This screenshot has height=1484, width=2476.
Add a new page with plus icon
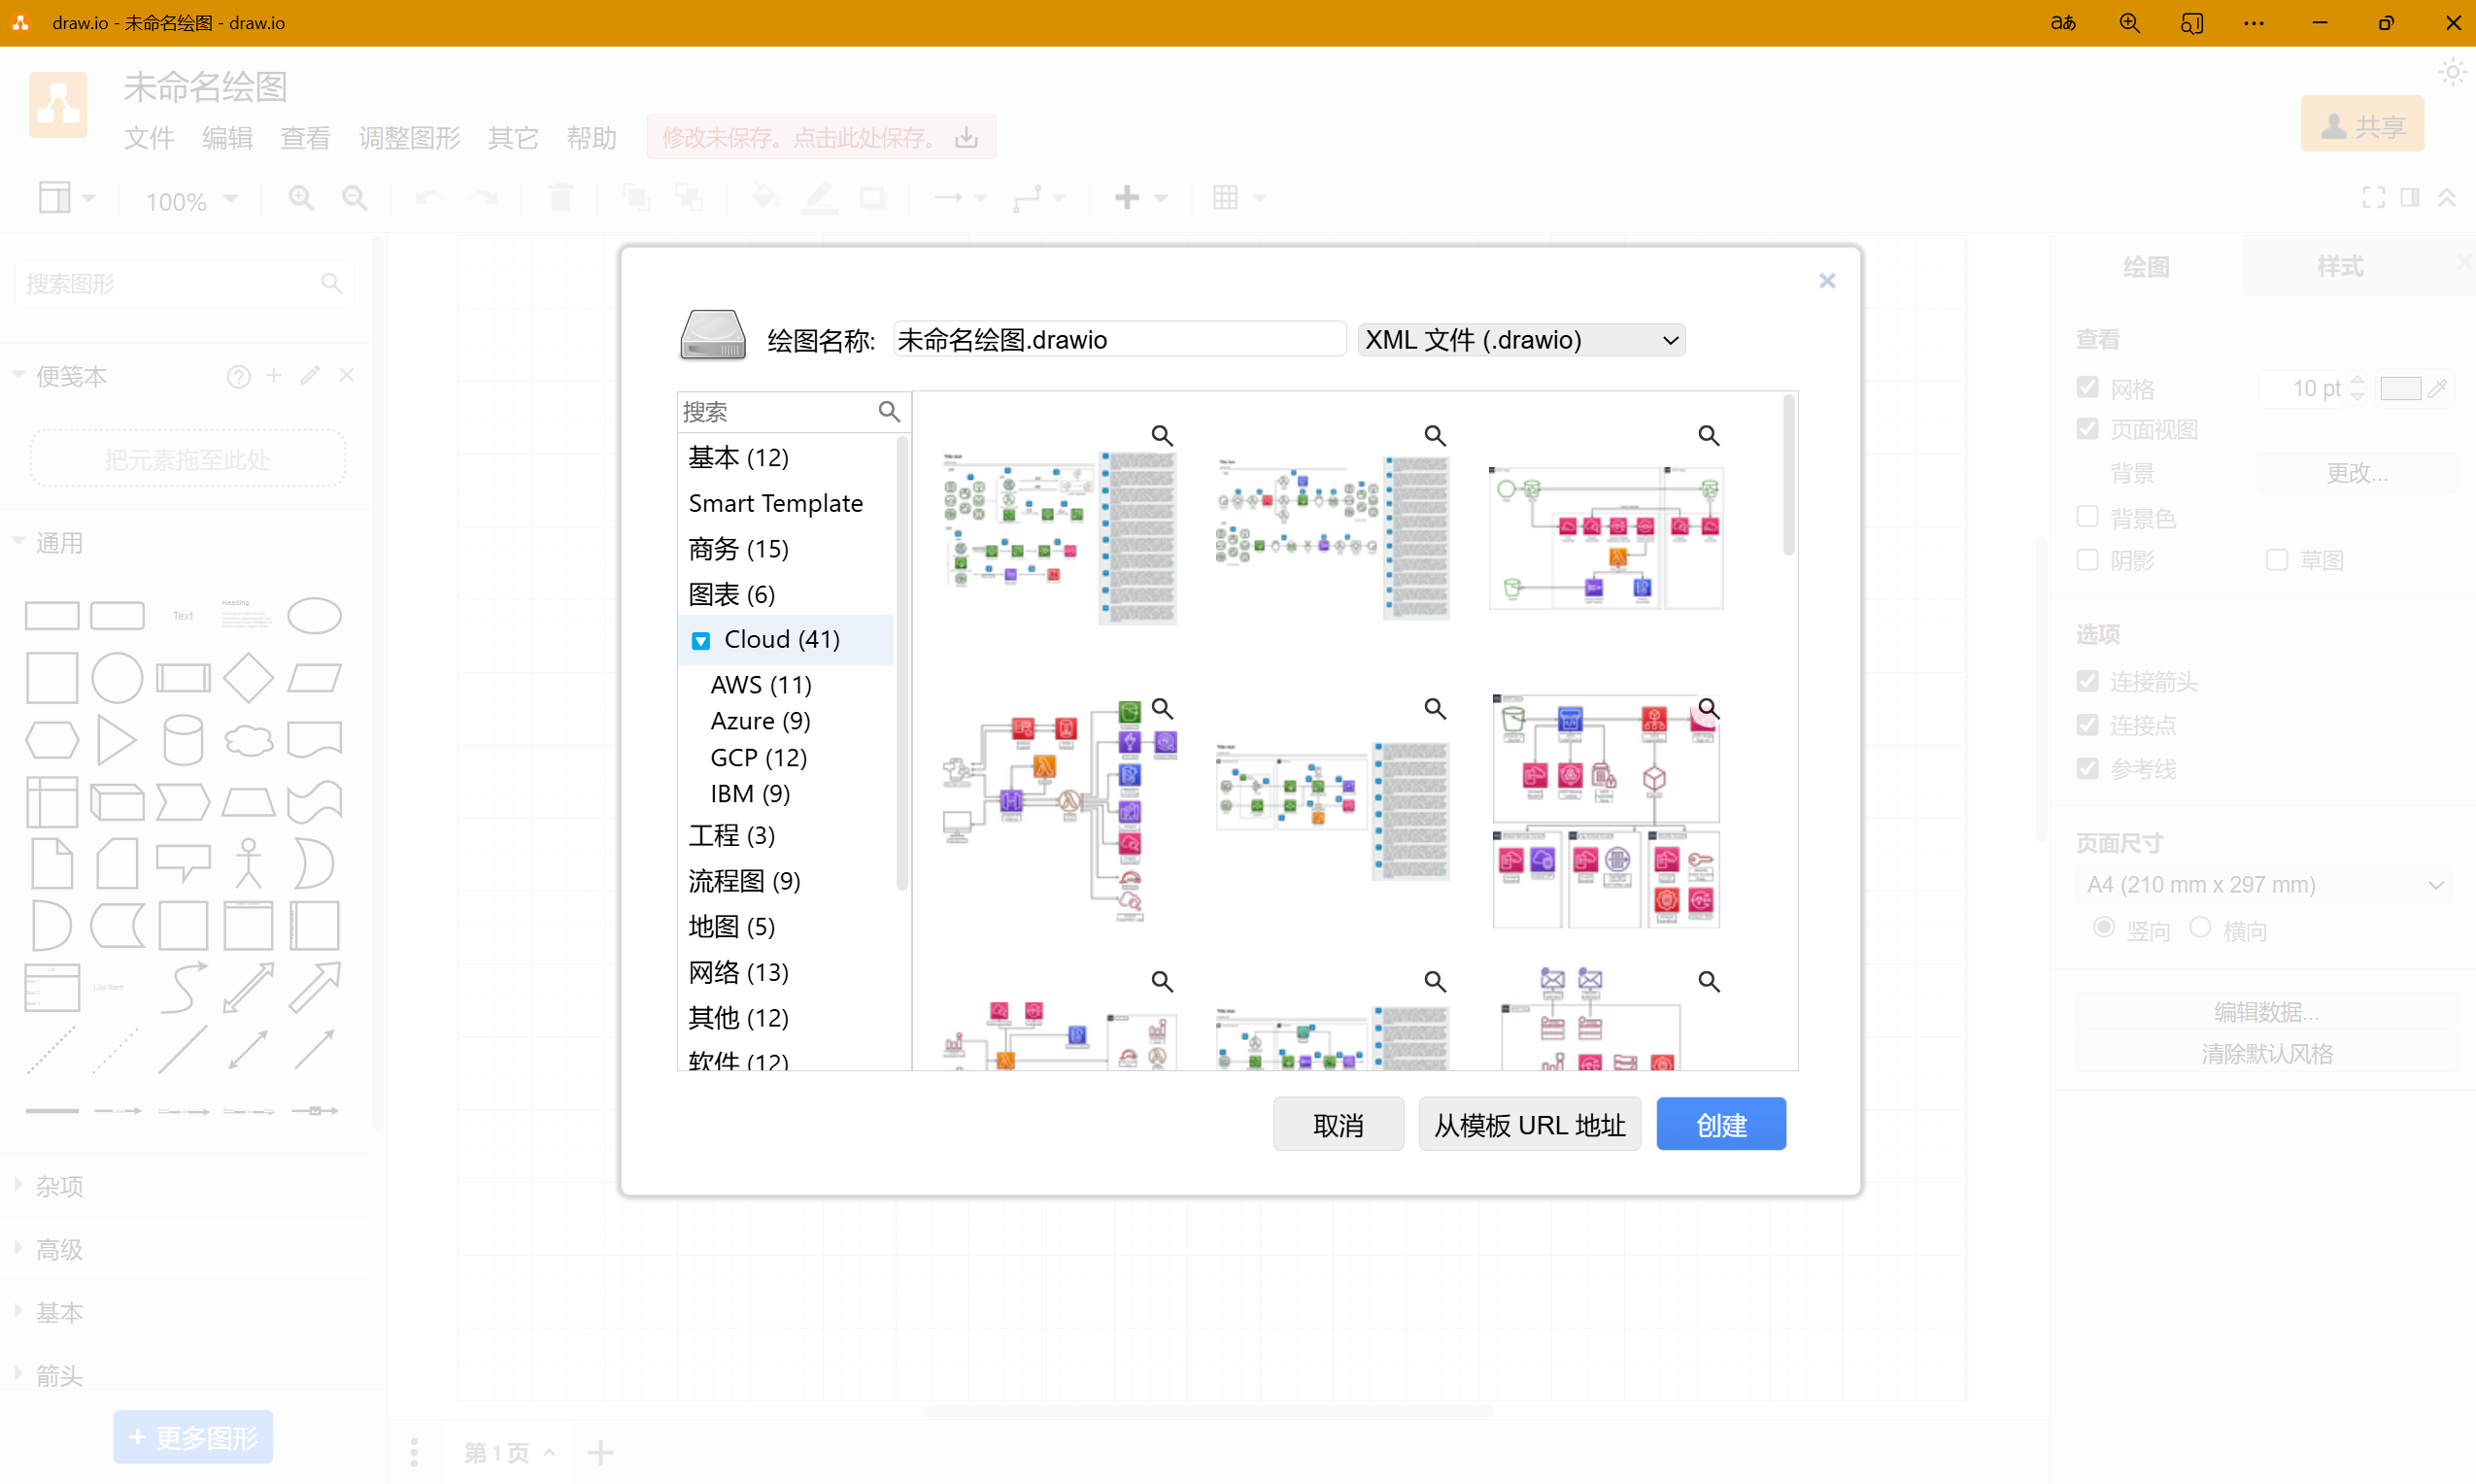click(x=600, y=1451)
